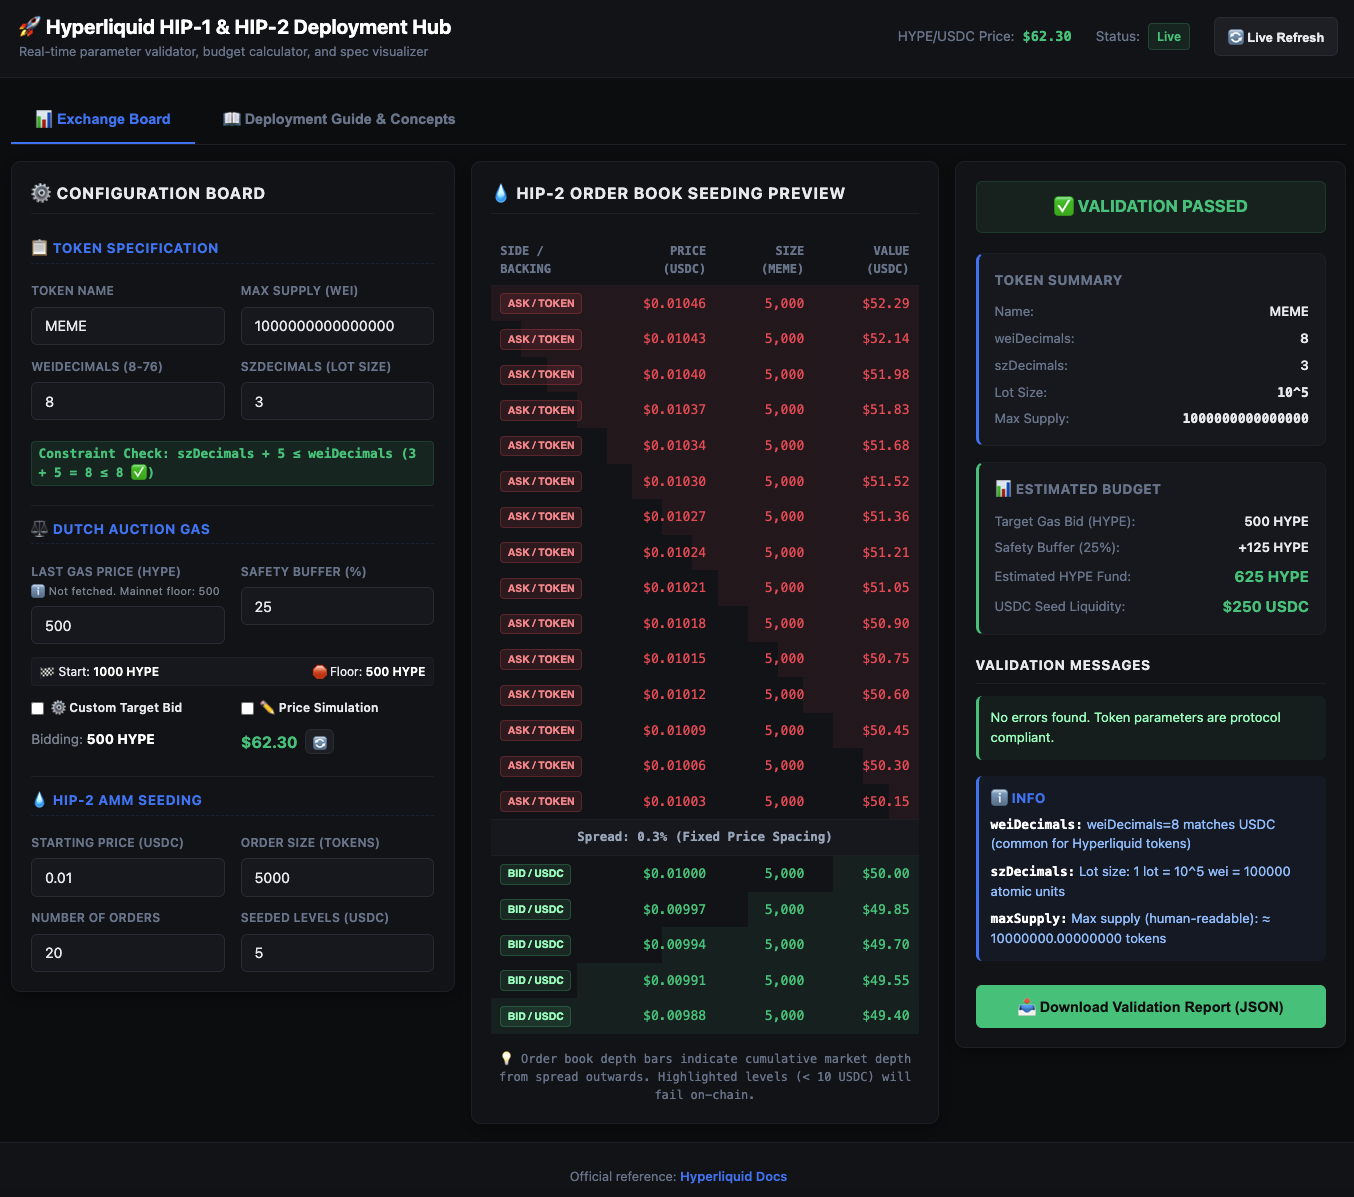Click the gear icon beside Configuration Board
Image resolution: width=1354 pixels, height=1197 pixels.
41,193
